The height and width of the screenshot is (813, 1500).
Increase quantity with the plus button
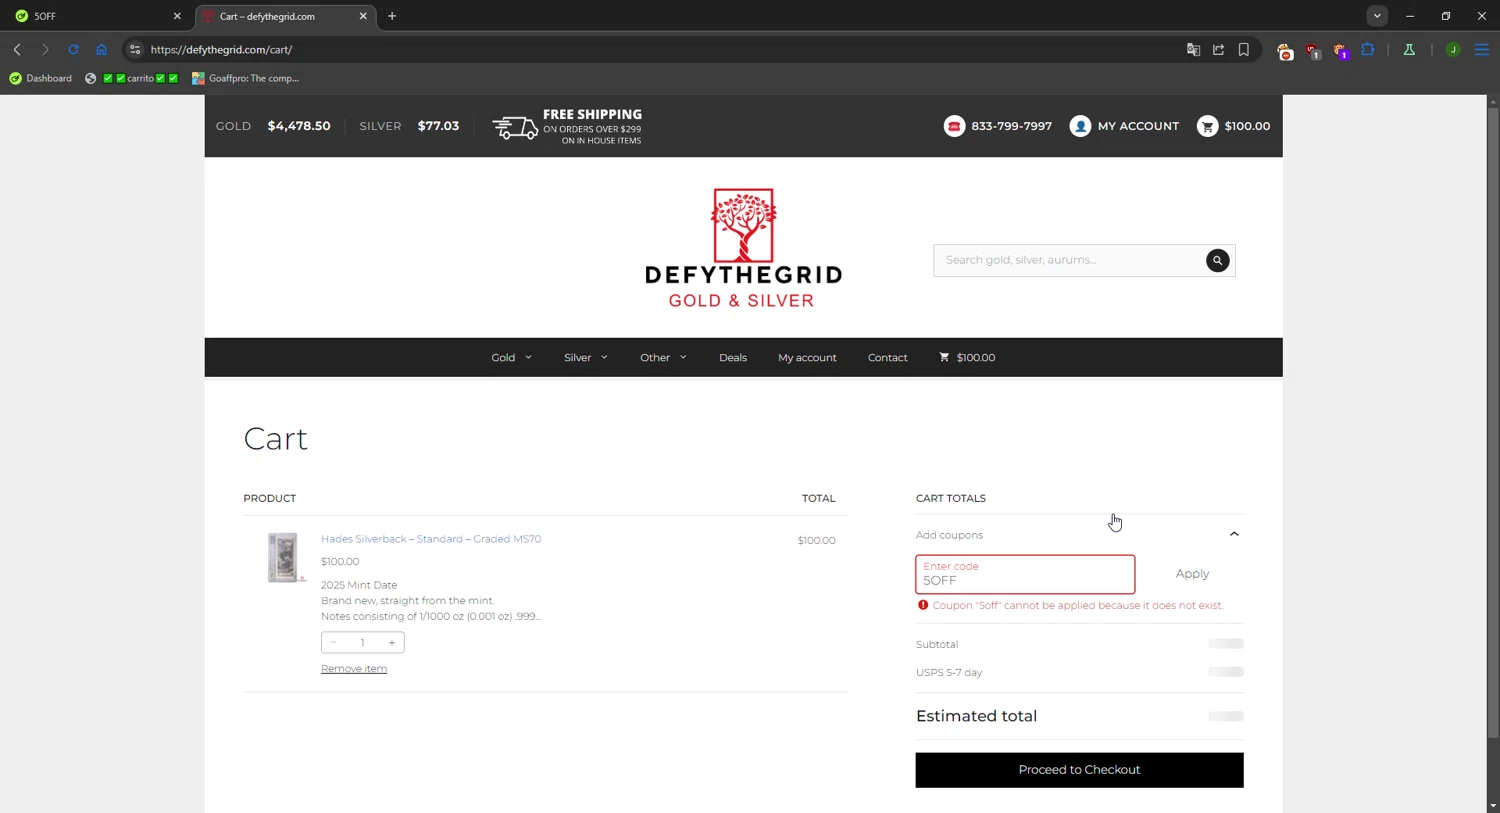coord(392,642)
